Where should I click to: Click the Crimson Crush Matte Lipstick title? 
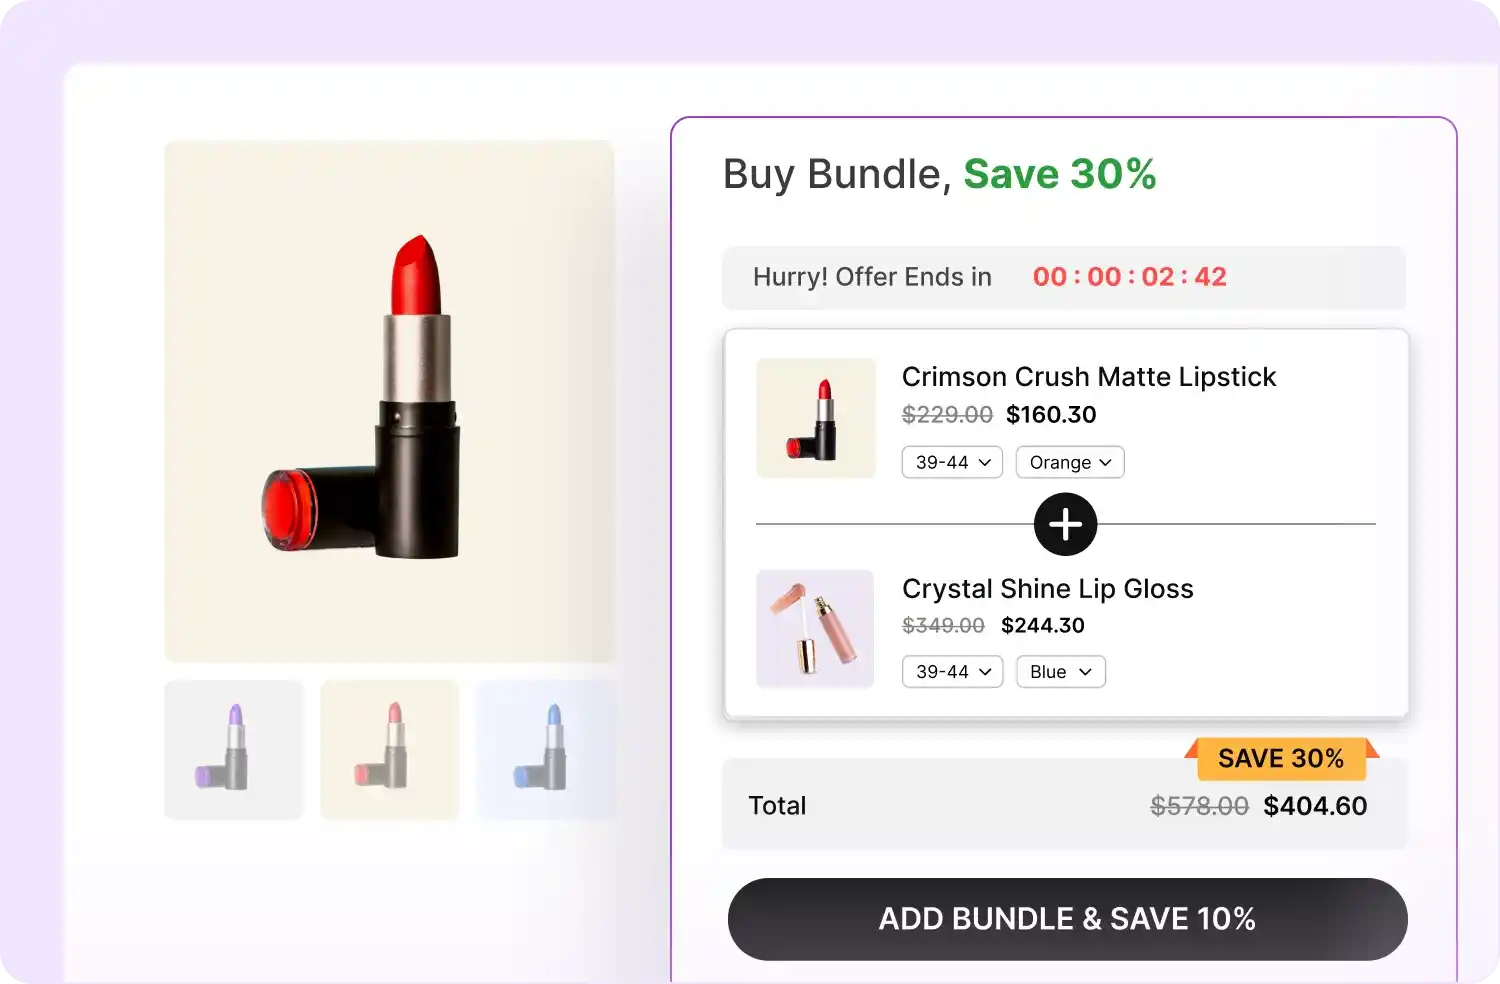[1089, 377]
